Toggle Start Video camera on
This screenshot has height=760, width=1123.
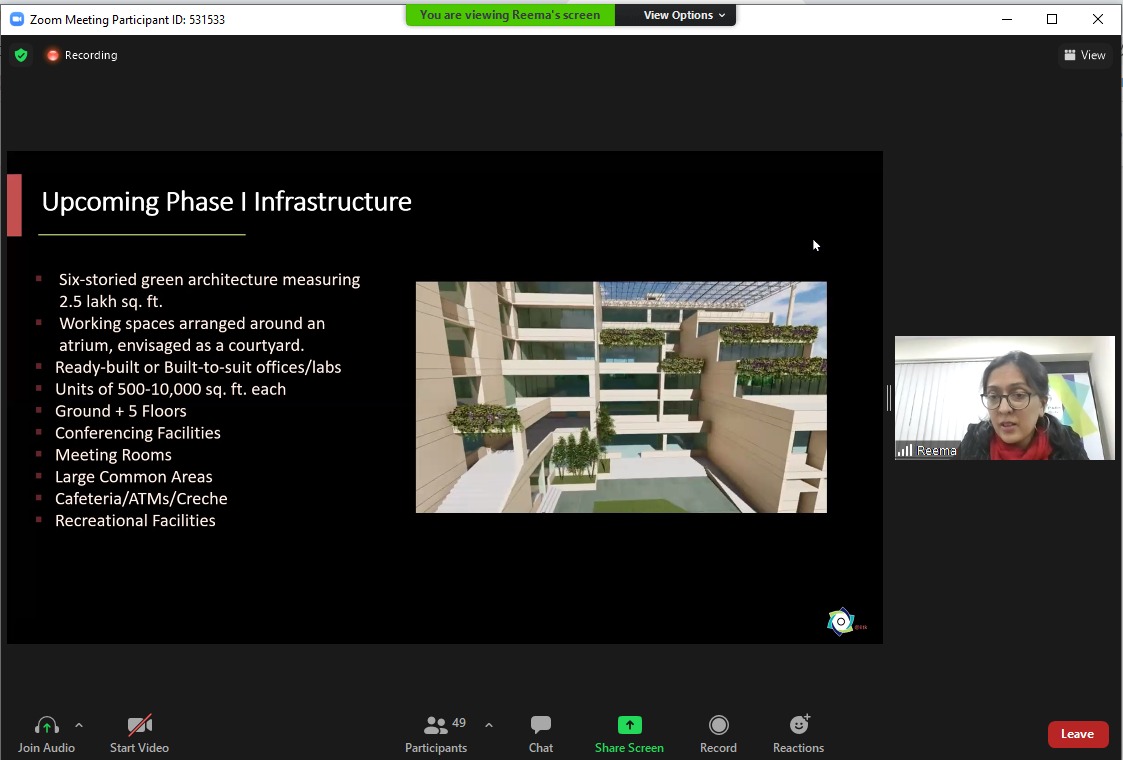(x=139, y=726)
